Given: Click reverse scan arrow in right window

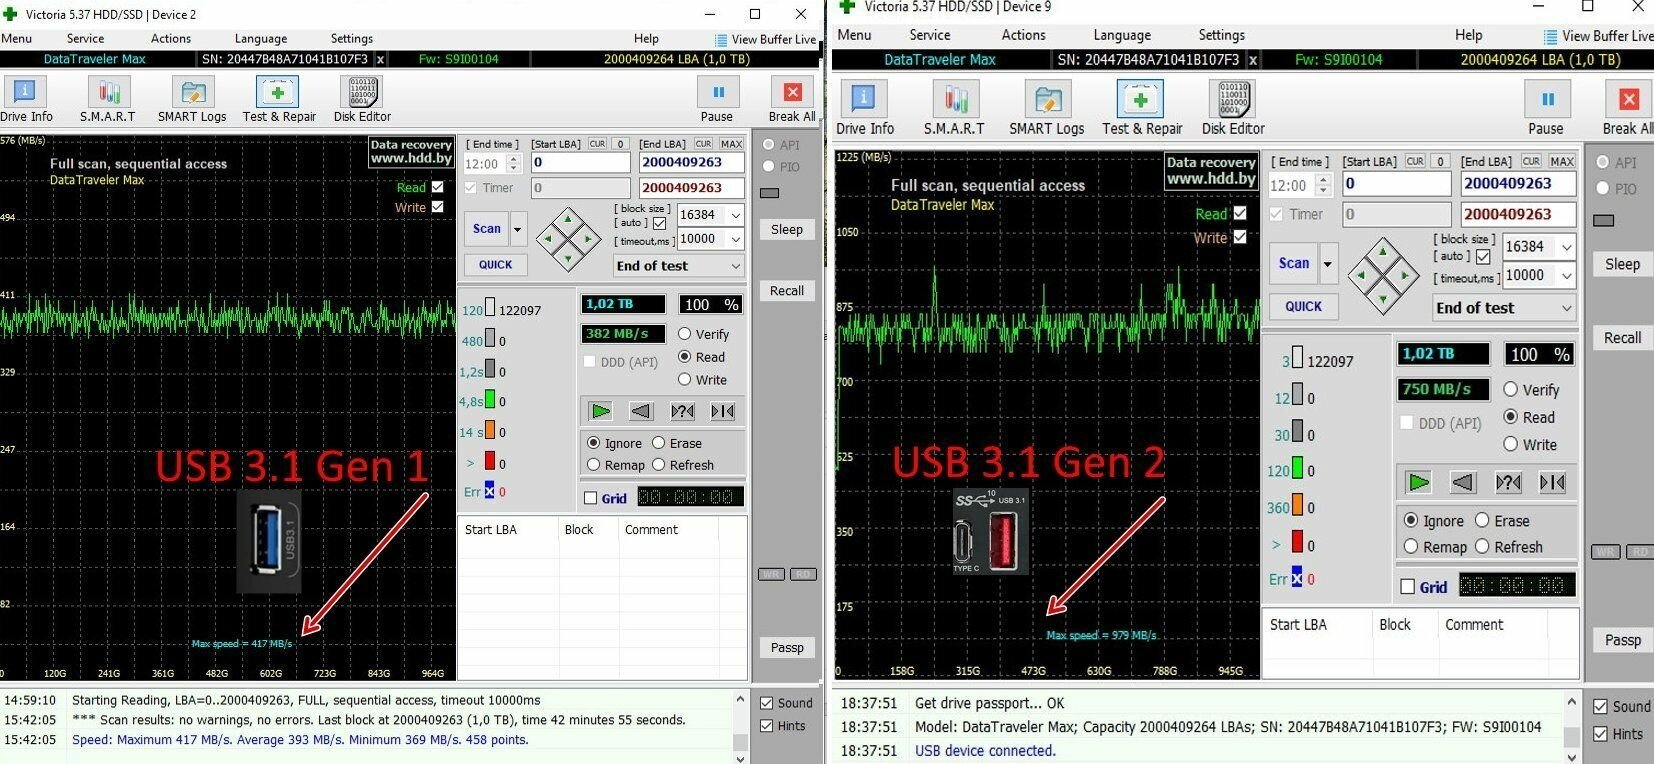Looking at the screenshot, I should tap(1463, 483).
